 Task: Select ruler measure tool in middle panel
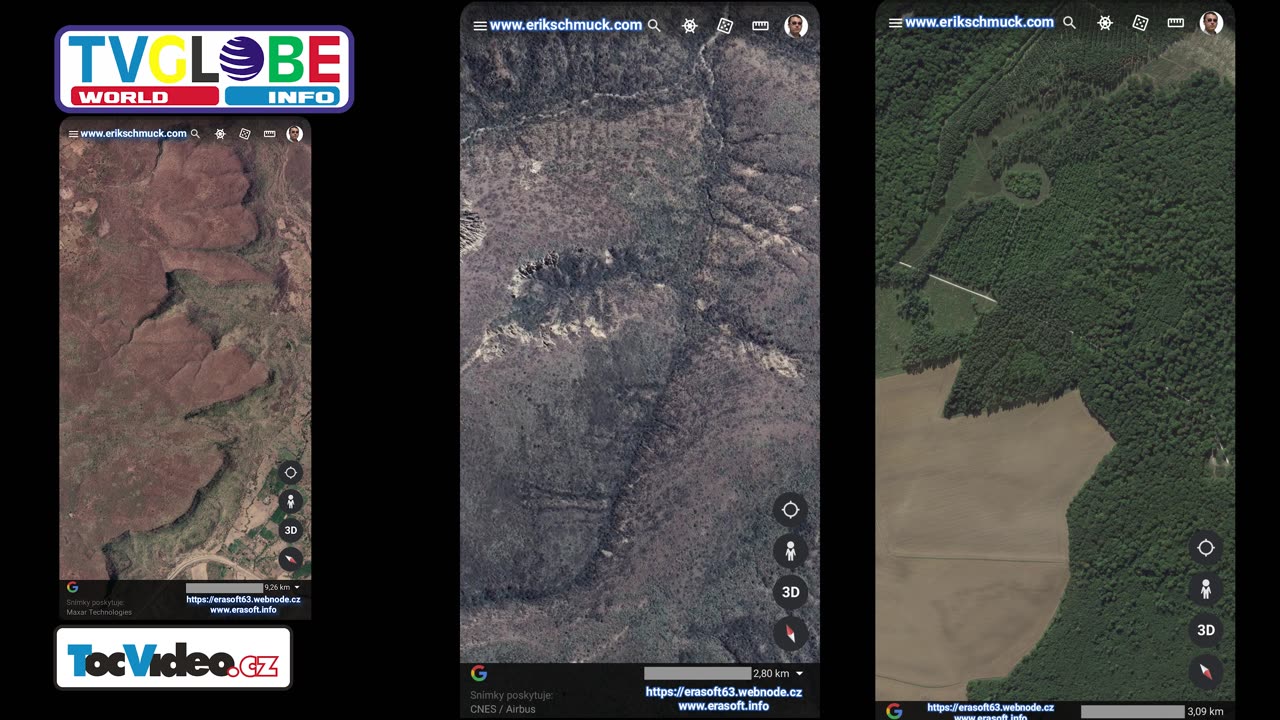click(760, 25)
